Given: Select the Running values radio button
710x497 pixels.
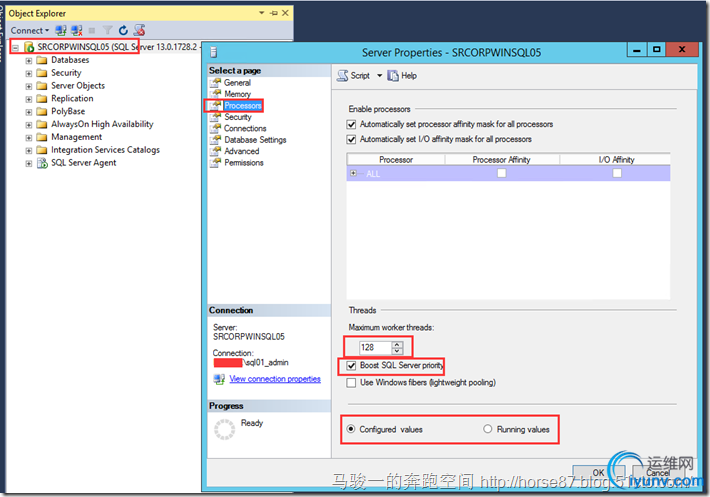Looking at the screenshot, I should pyautogui.click(x=488, y=429).
